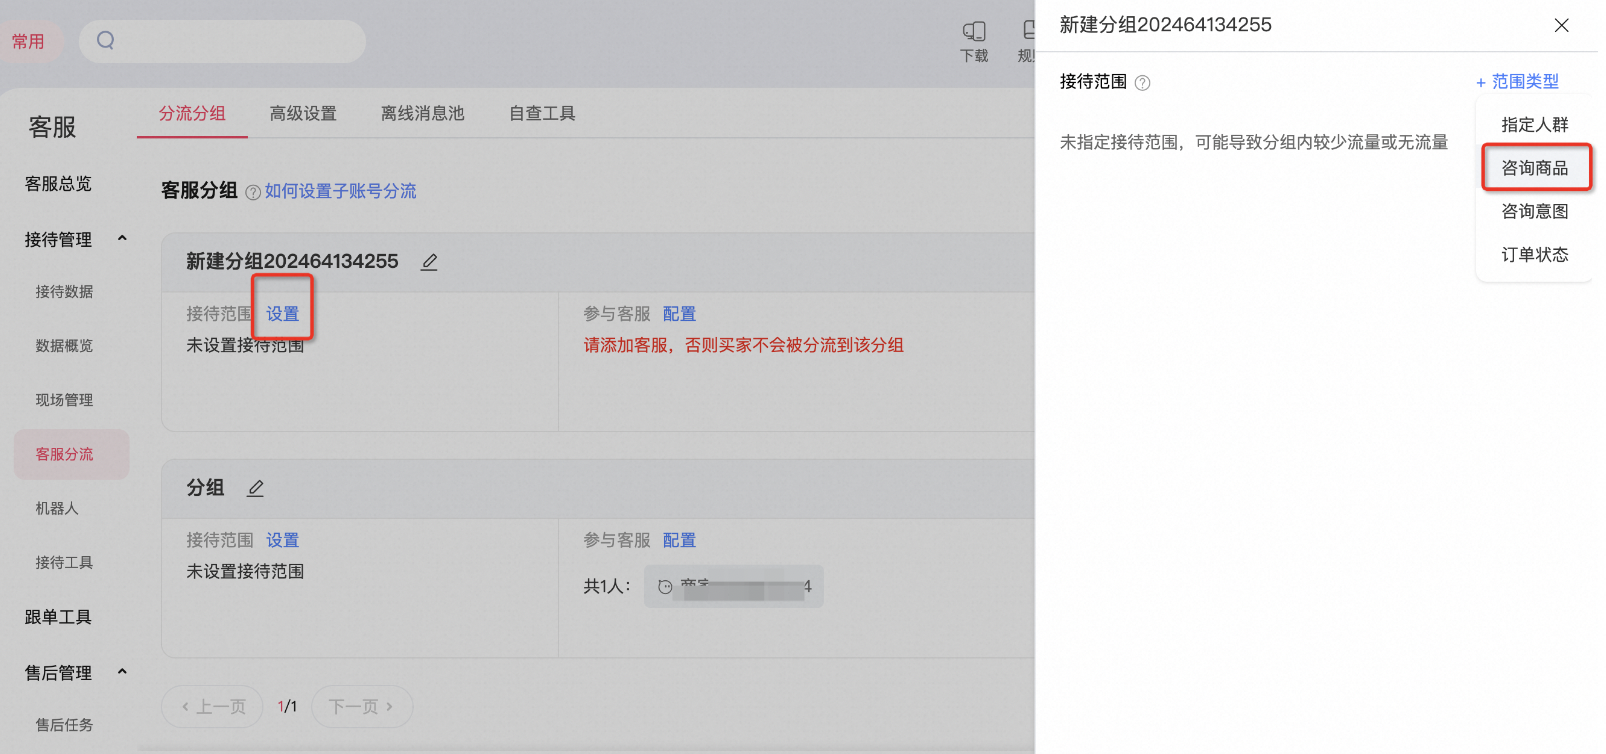Click edit pencil next to 新建分组202464134255
Screen dimensions: 1606x754
[429, 262]
